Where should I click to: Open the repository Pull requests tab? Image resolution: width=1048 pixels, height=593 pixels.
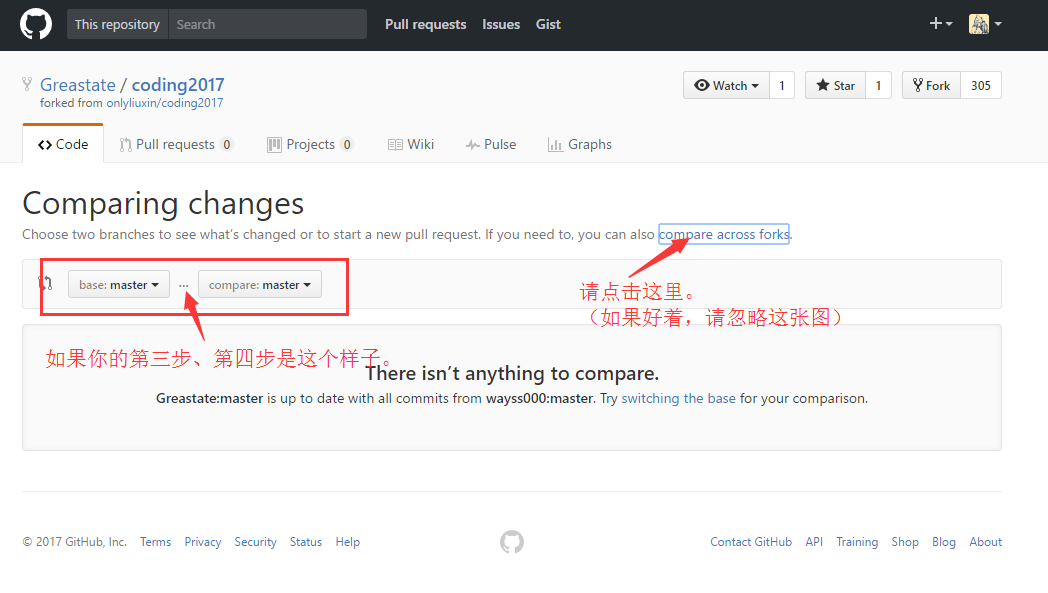pyautogui.click(x=176, y=144)
